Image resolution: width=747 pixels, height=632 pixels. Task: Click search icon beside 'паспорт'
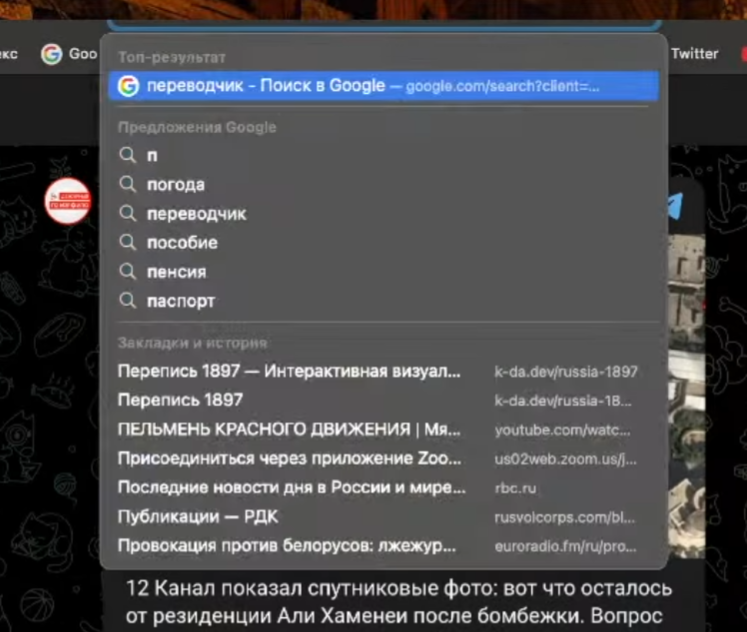[128, 301]
